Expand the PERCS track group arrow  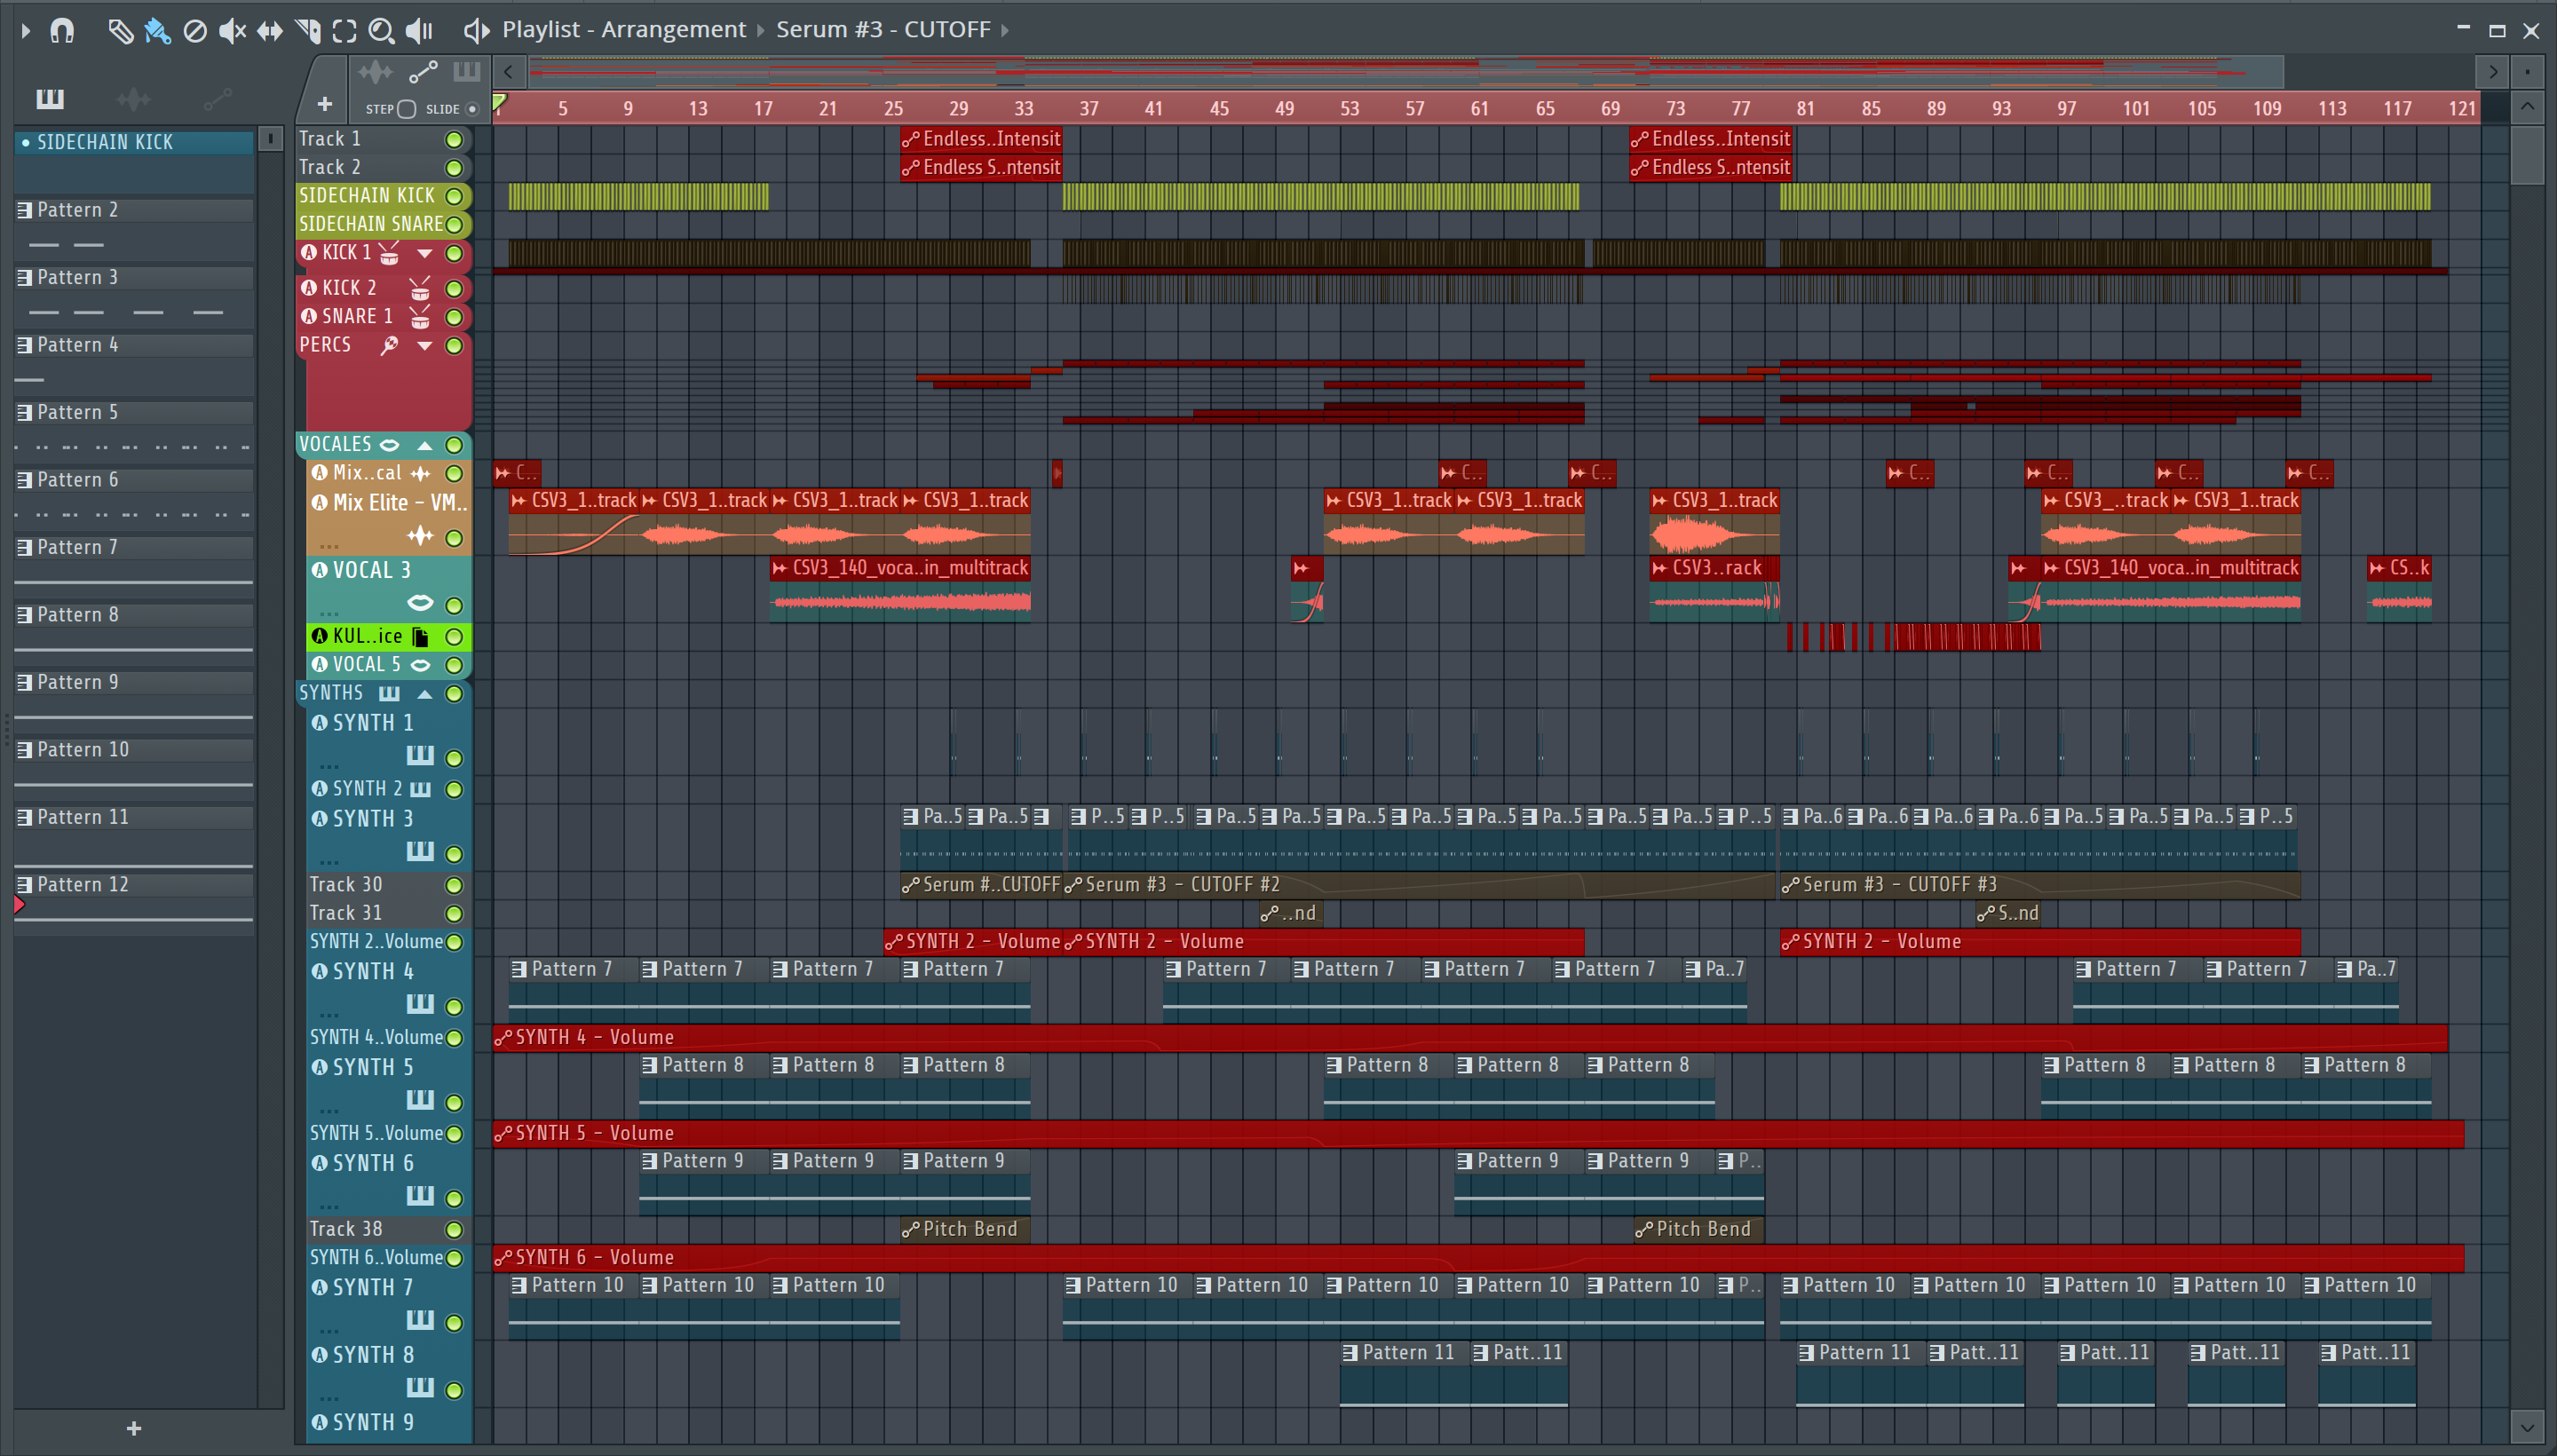click(x=425, y=345)
